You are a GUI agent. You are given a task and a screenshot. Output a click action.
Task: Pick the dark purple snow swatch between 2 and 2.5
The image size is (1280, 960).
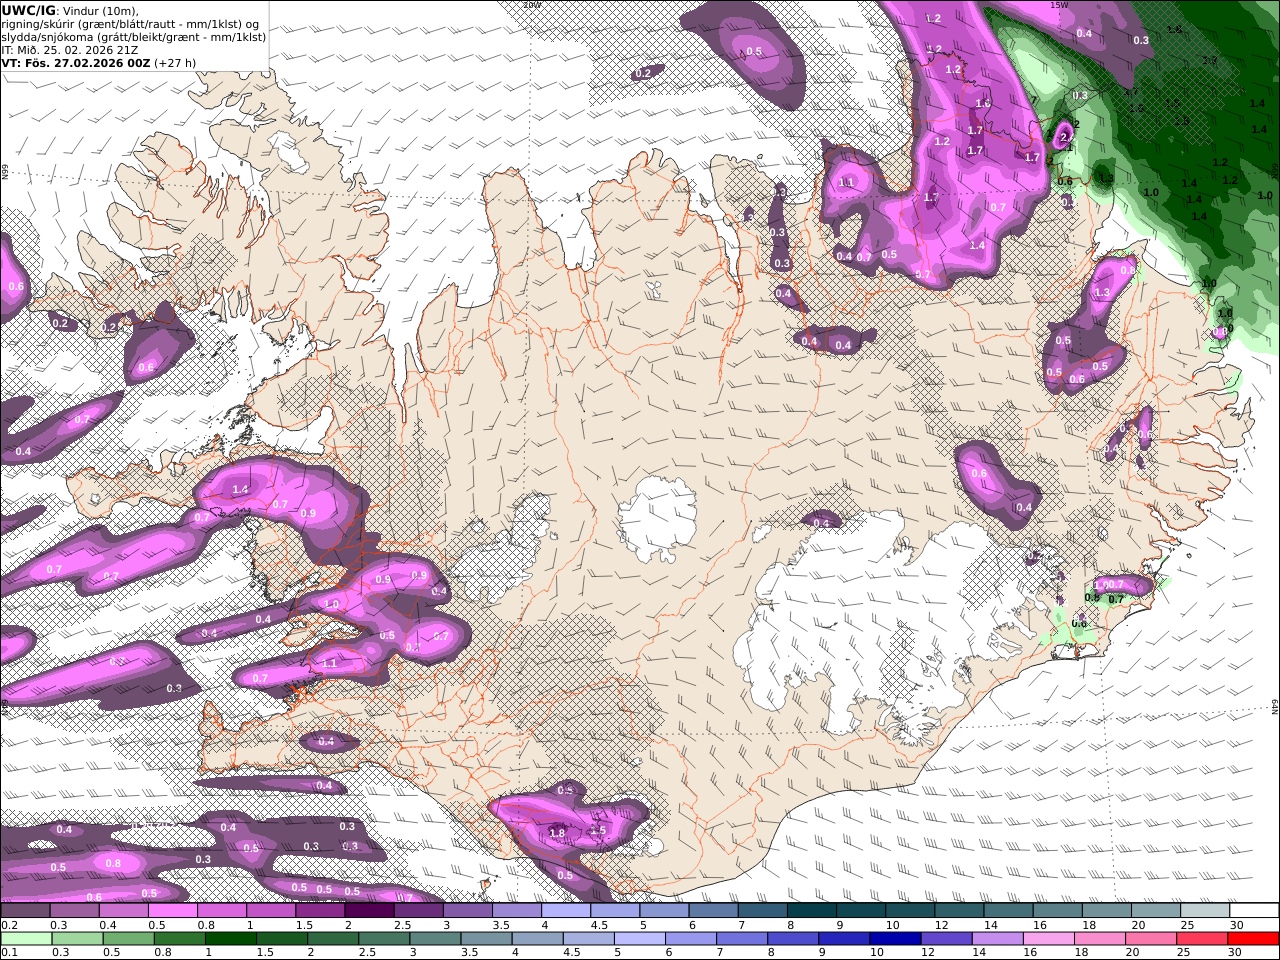(x=369, y=911)
